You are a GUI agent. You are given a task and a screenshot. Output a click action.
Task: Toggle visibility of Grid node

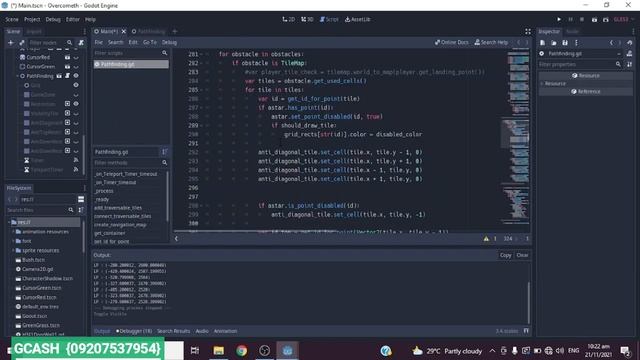click(x=76, y=85)
